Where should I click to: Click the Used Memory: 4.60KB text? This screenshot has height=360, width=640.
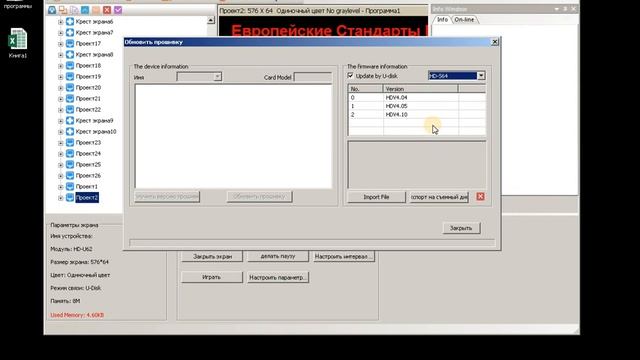click(x=77, y=315)
